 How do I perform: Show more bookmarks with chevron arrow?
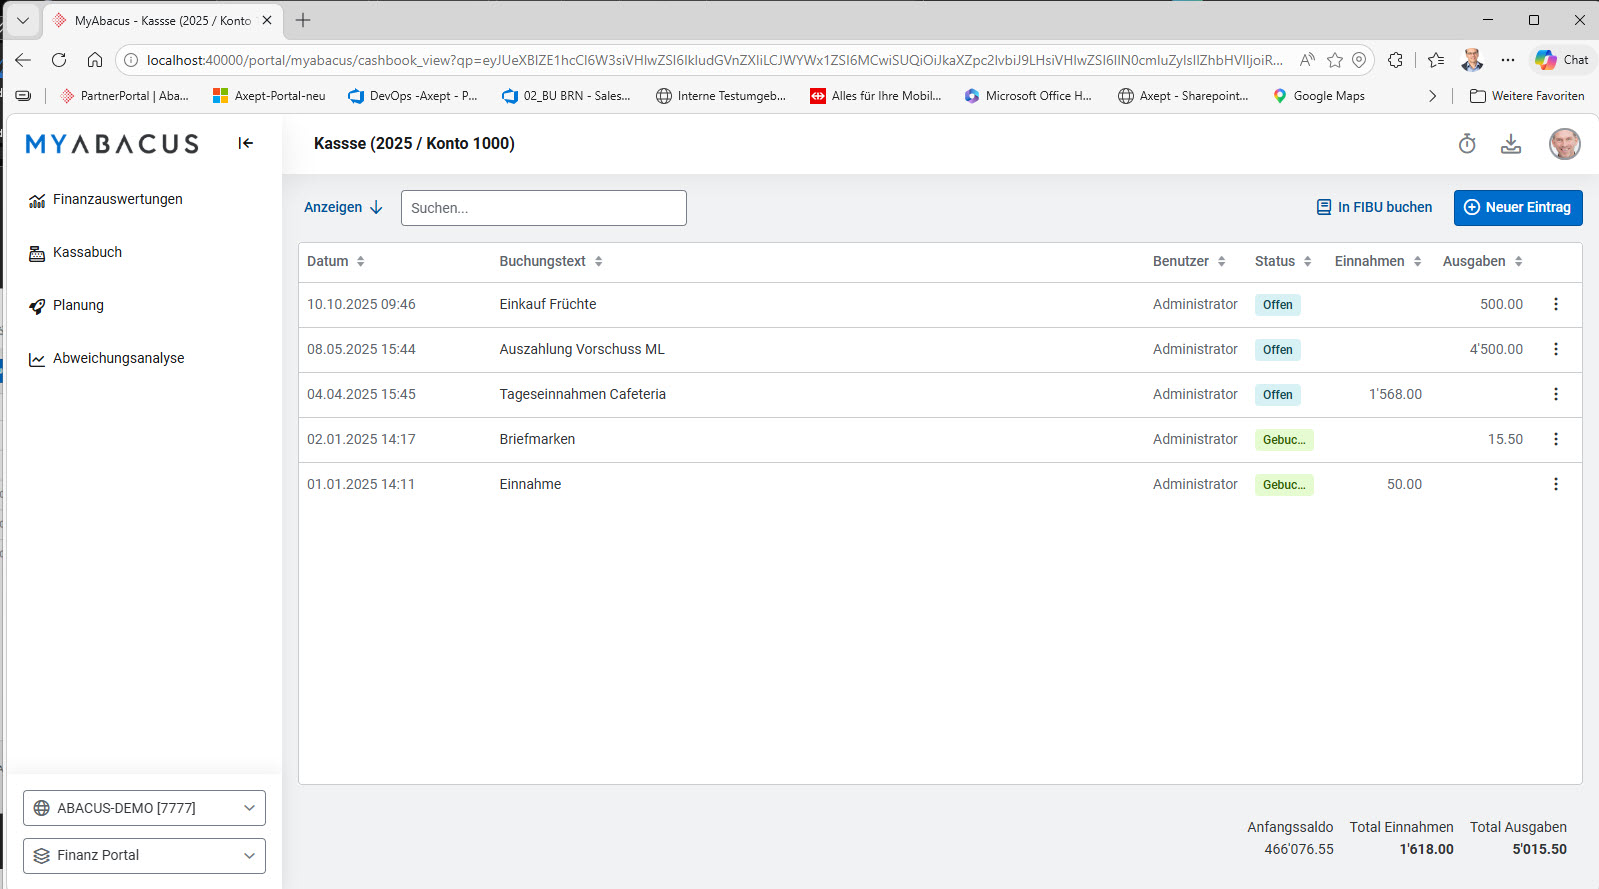(1432, 96)
